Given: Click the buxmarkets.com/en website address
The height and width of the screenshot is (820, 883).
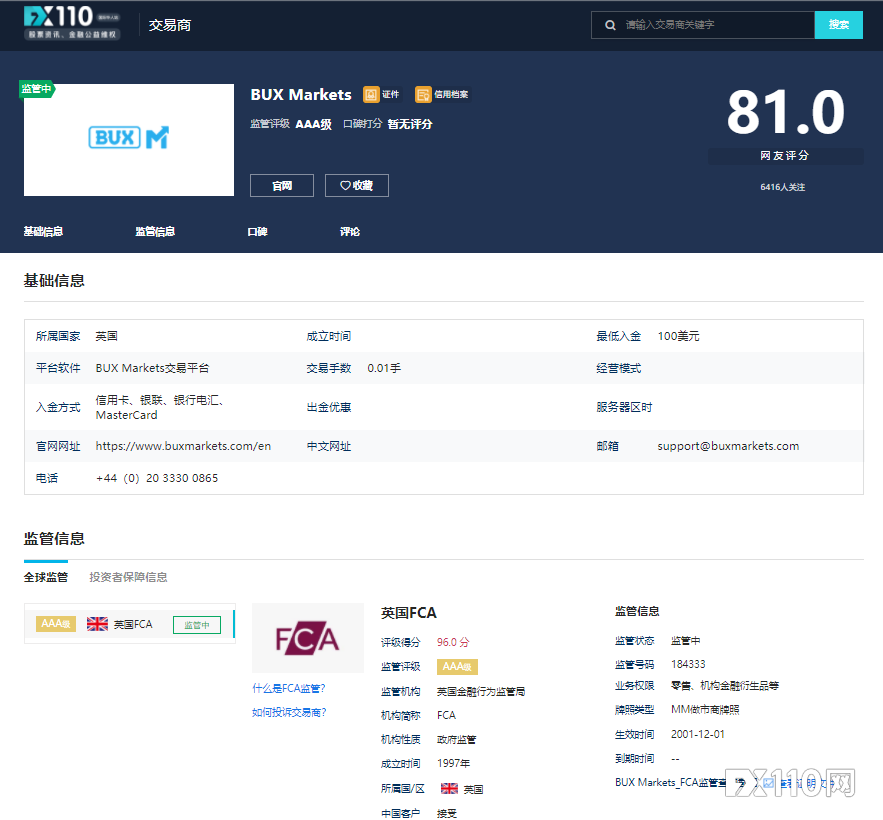Looking at the screenshot, I should click(183, 446).
